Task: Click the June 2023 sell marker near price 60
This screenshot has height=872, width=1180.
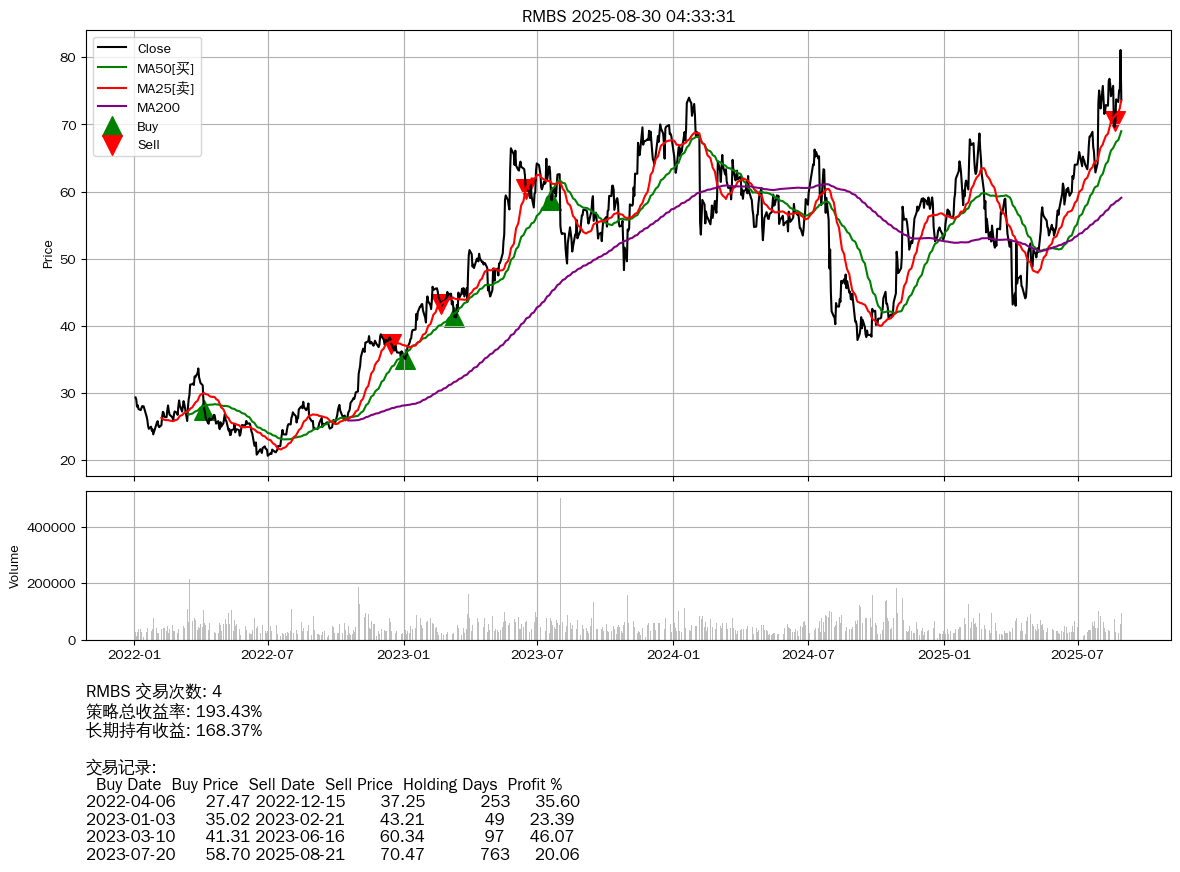Action: pyautogui.click(x=526, y=187)
